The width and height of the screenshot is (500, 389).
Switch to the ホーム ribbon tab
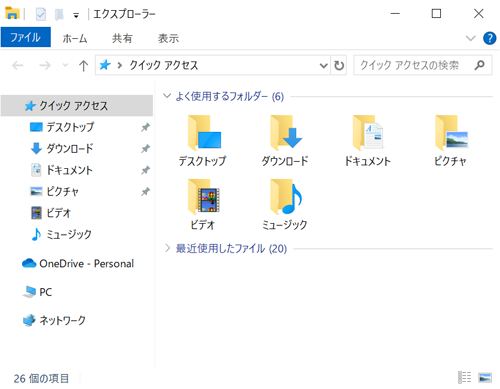click(x=75, y=38)
